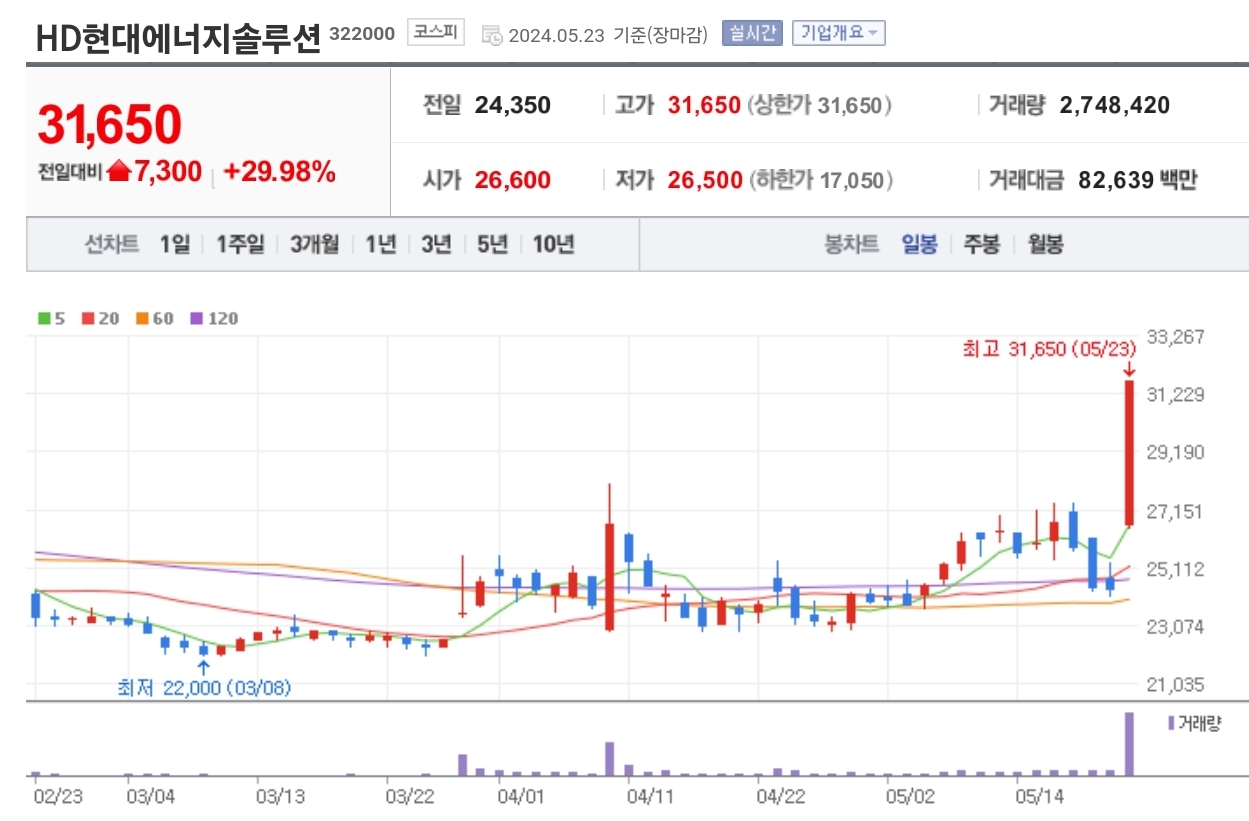1249x821 pixels.
Task: Click the calendar icon beside the 2024.05.23 date
Action: click(492, 35)
